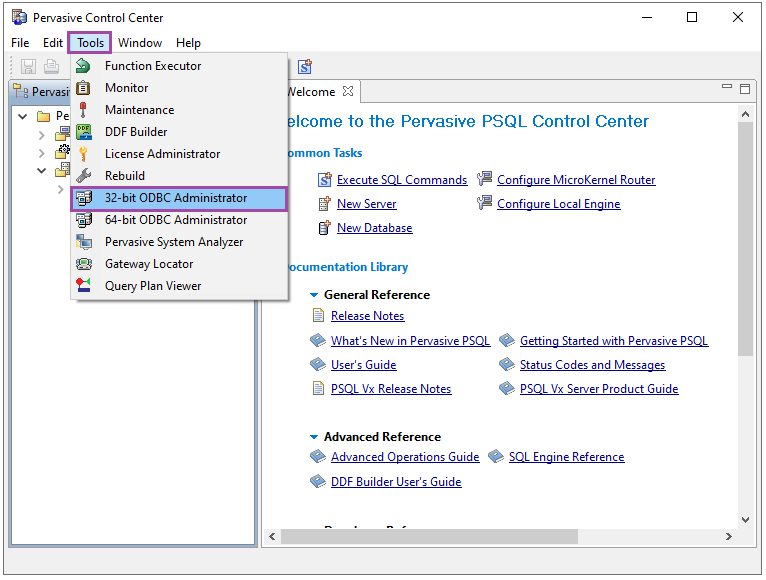The image size is (766, 580).
Task: Click the Configure Local Engine icon
Action: pyautogui.click(x=485, y=202)
